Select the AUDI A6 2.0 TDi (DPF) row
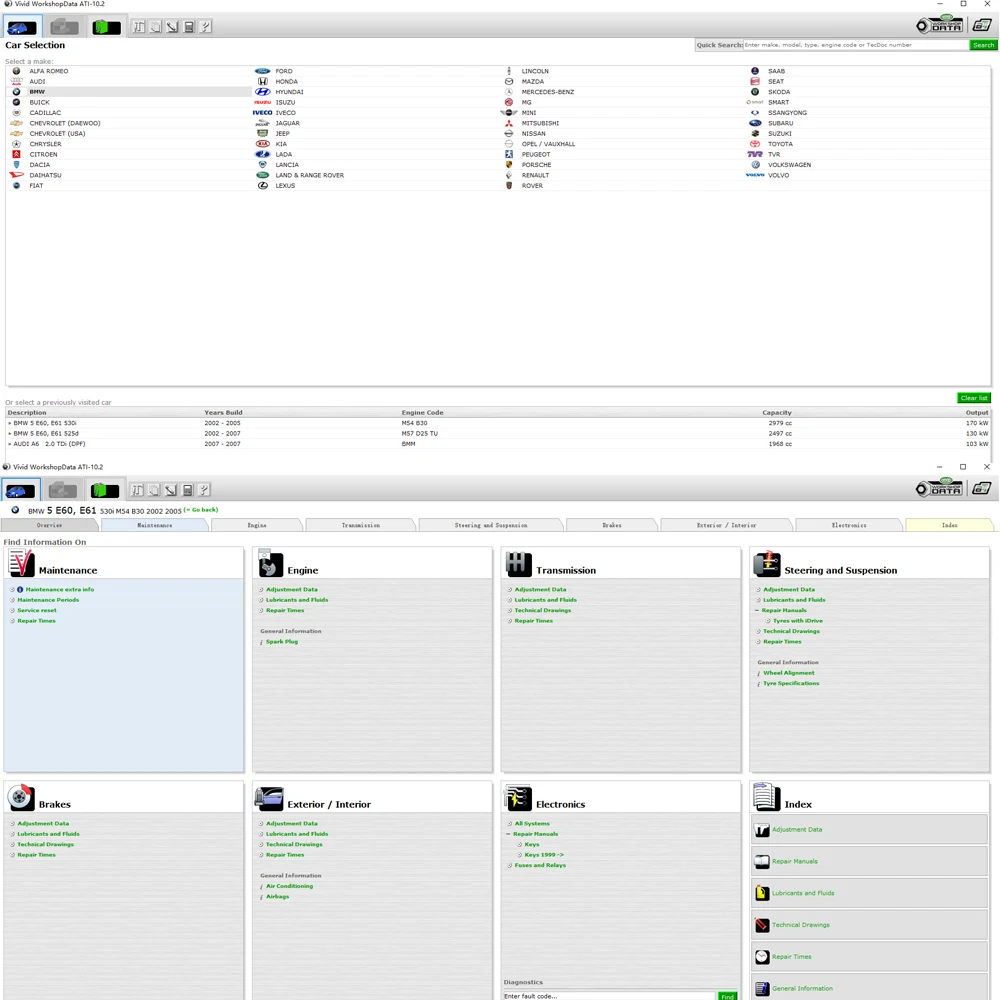The width and height of the screenshot is (1000, 1000). (498, 444)
